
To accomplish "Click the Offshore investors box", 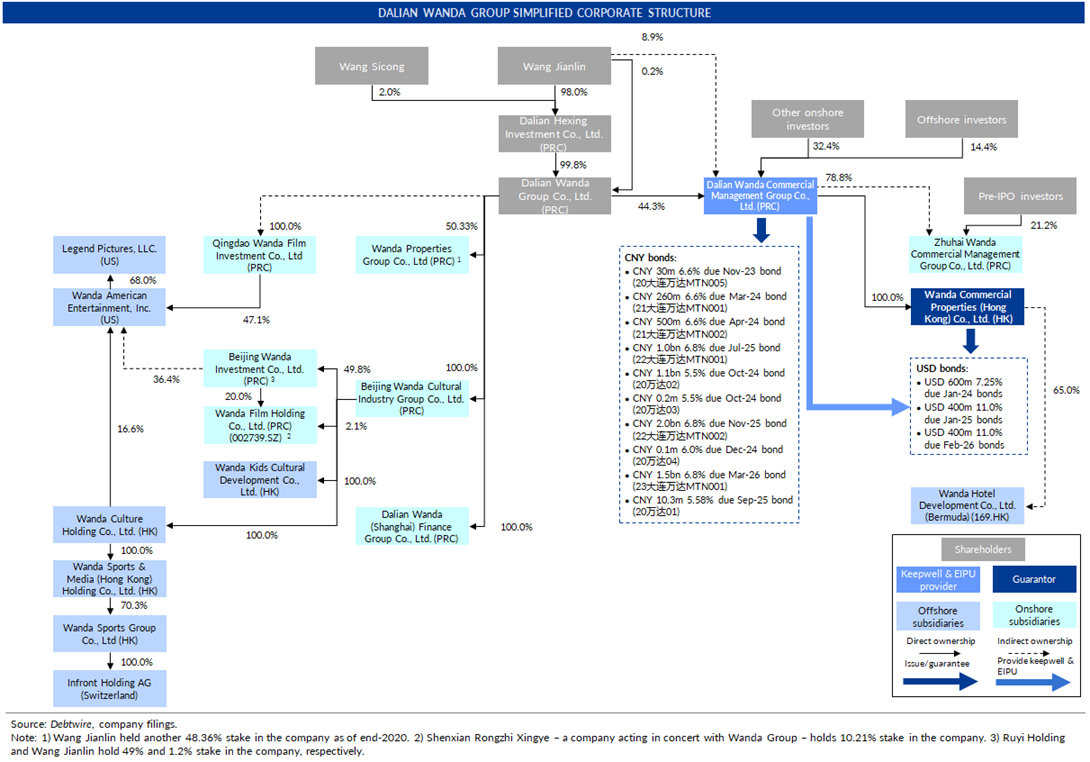I will pos(961,120).
